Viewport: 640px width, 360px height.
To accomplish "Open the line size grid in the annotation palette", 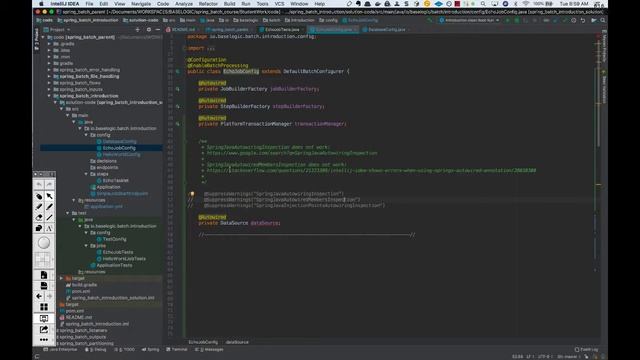I will click(42, 259).
